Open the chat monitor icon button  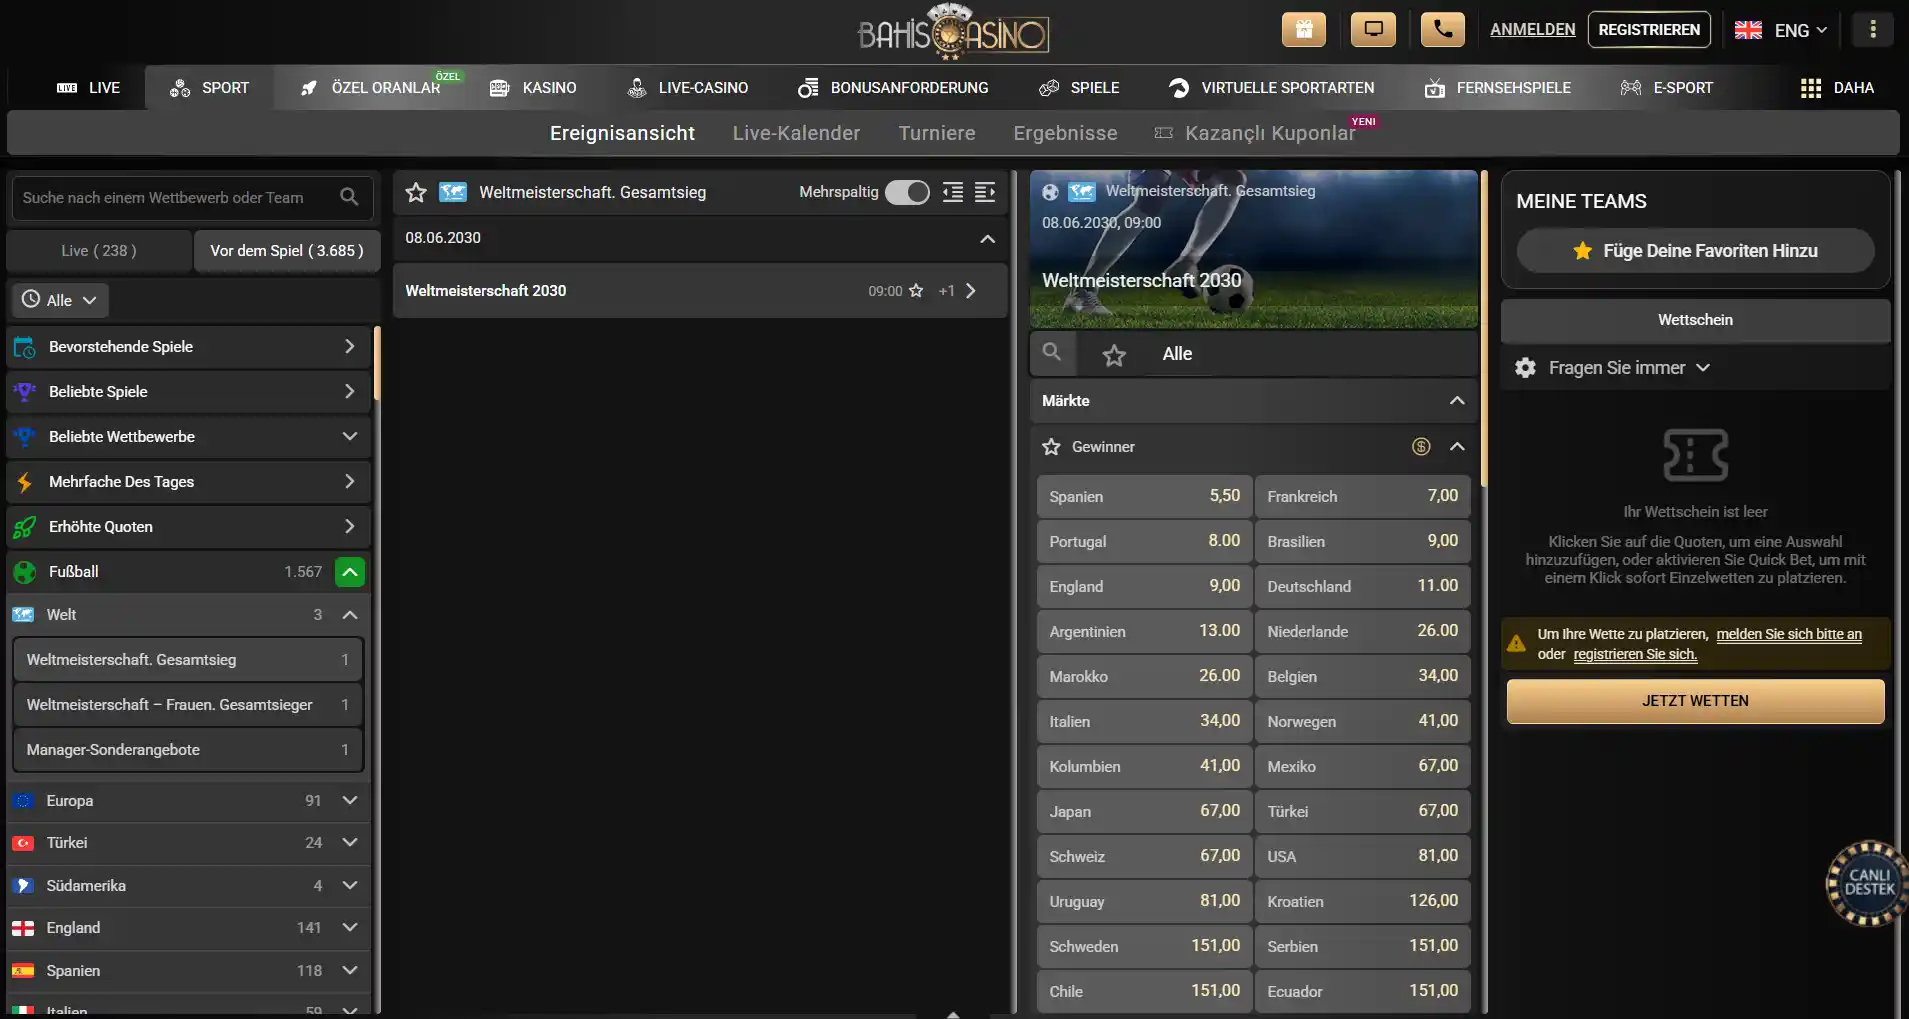pyautogui.click(x=1373, y=29)
